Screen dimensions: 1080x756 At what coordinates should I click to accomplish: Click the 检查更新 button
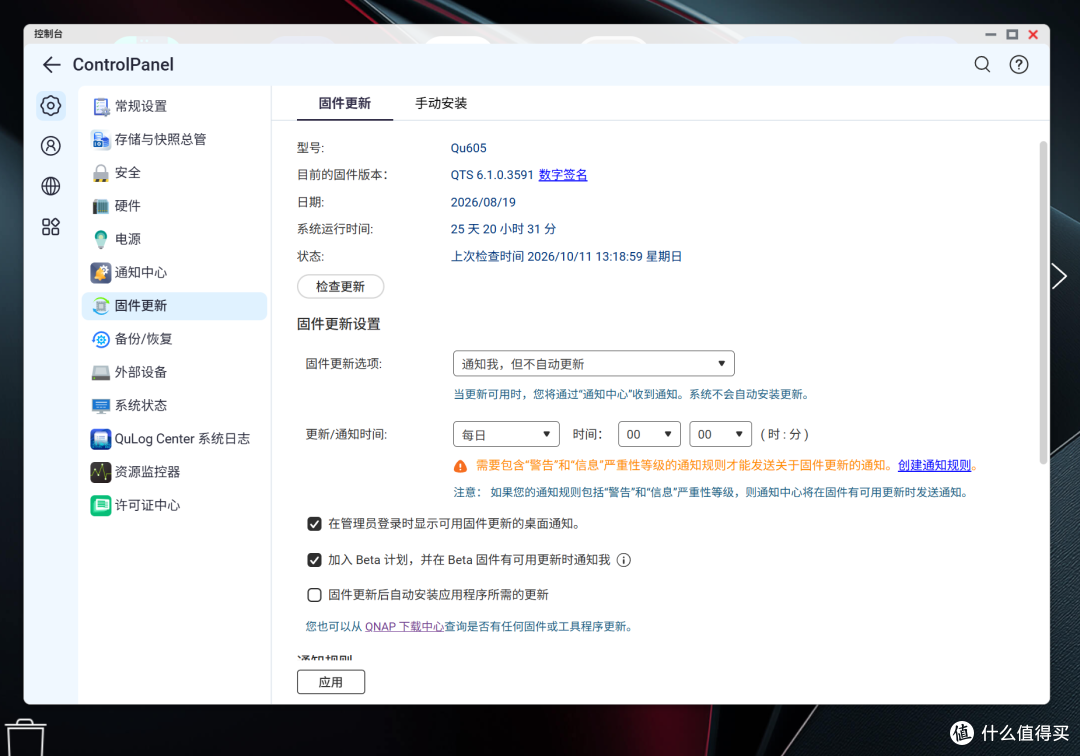click(x=340, y=286)
